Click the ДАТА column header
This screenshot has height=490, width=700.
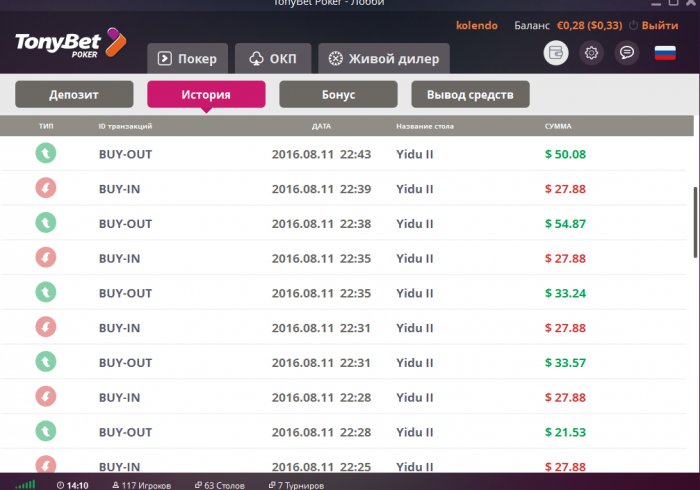(321, 126)
